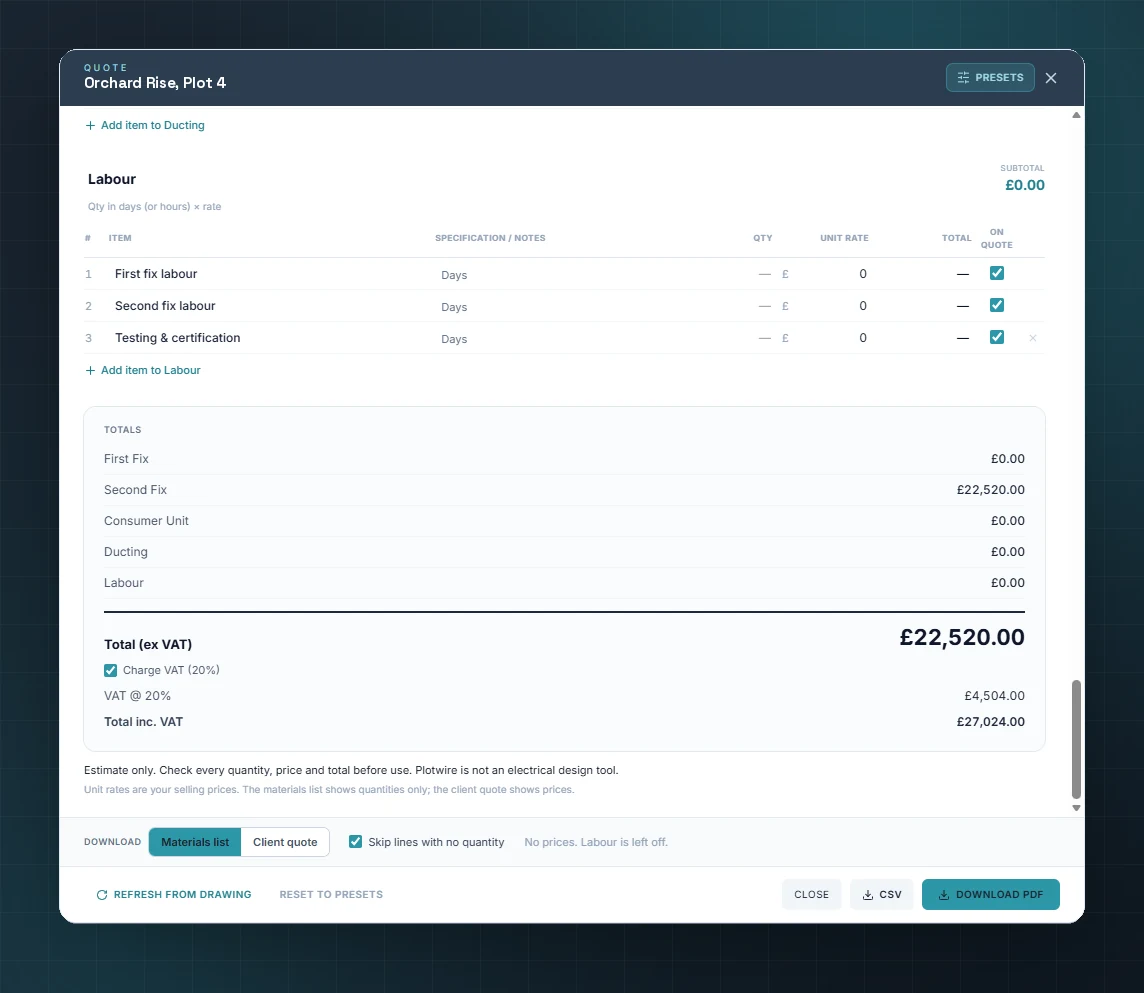Click Refresh from Drawing
Viewport: 1144px width, 993px height.
click(x=174, y=895)
